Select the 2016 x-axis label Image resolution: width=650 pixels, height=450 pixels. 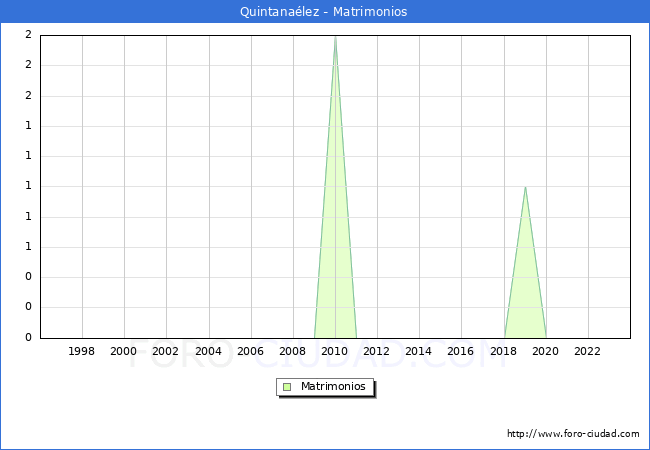[461, 351]
